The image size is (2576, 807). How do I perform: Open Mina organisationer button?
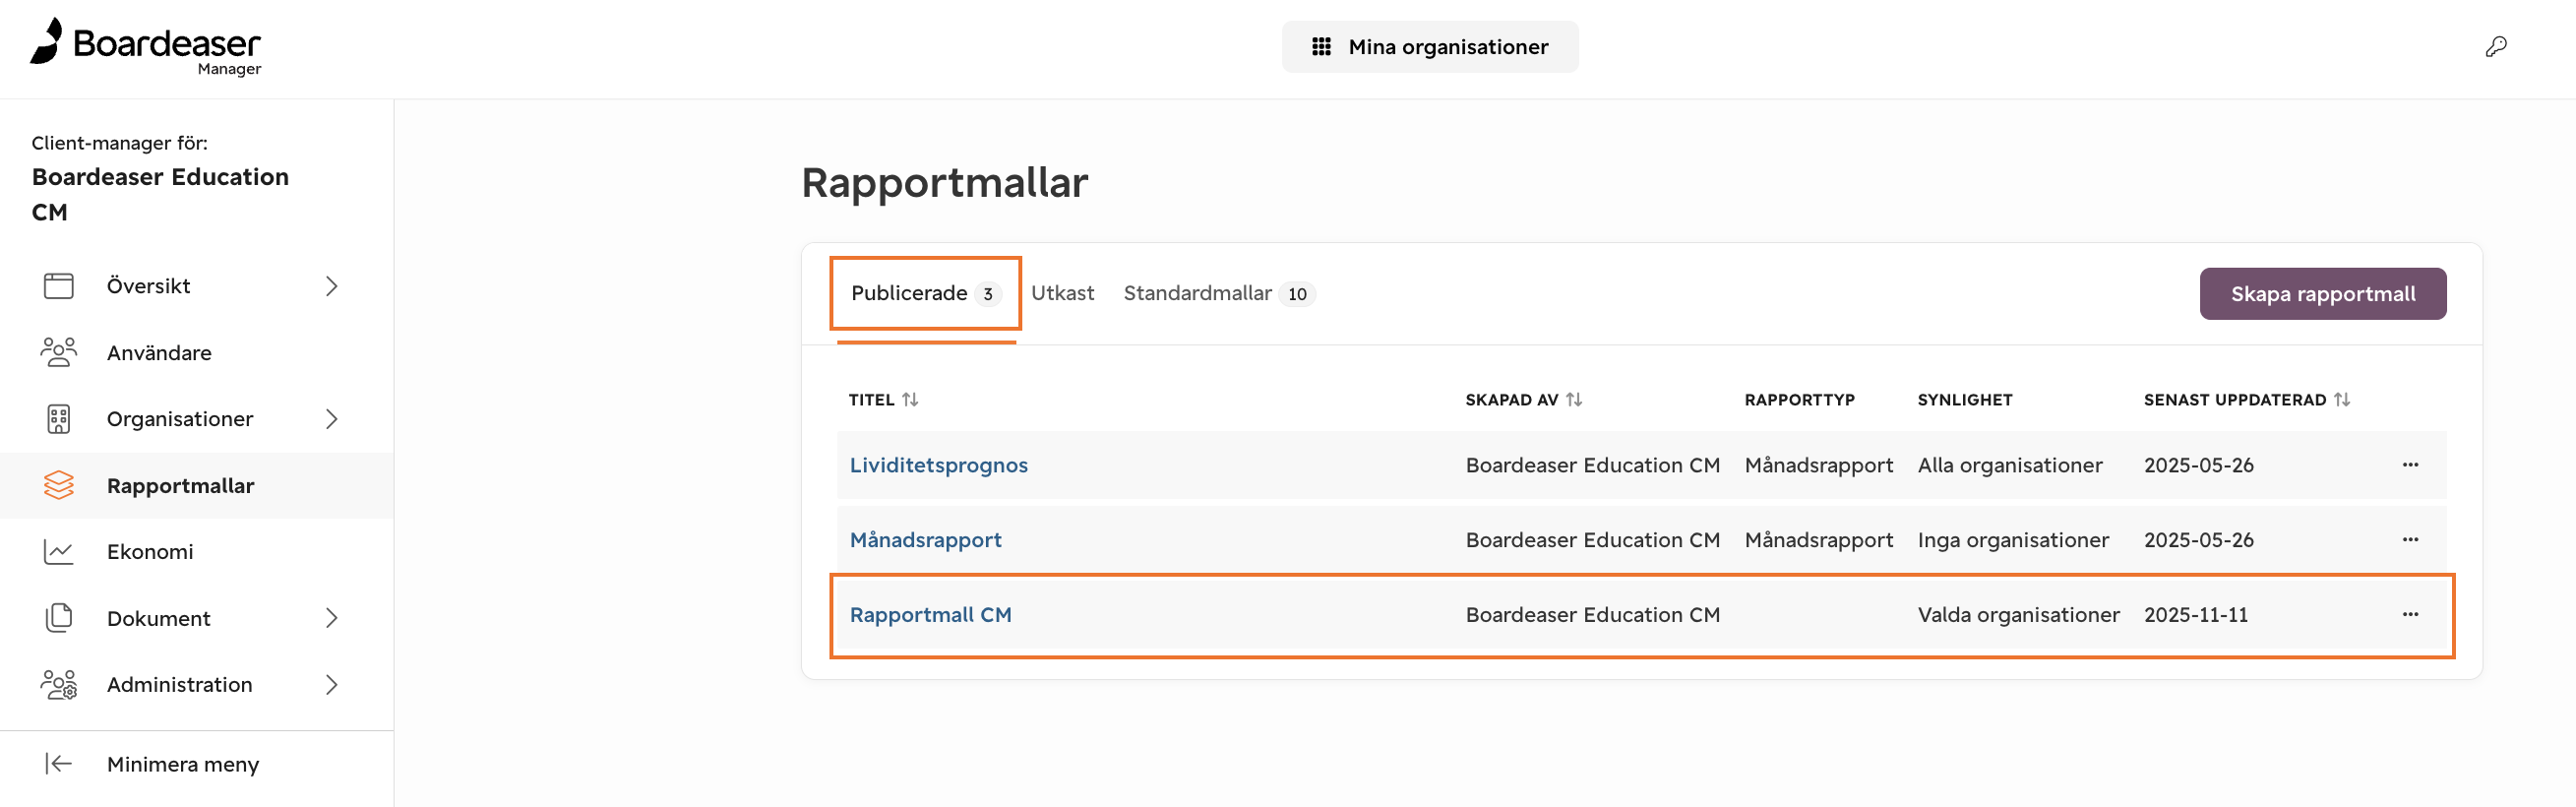1429,47
